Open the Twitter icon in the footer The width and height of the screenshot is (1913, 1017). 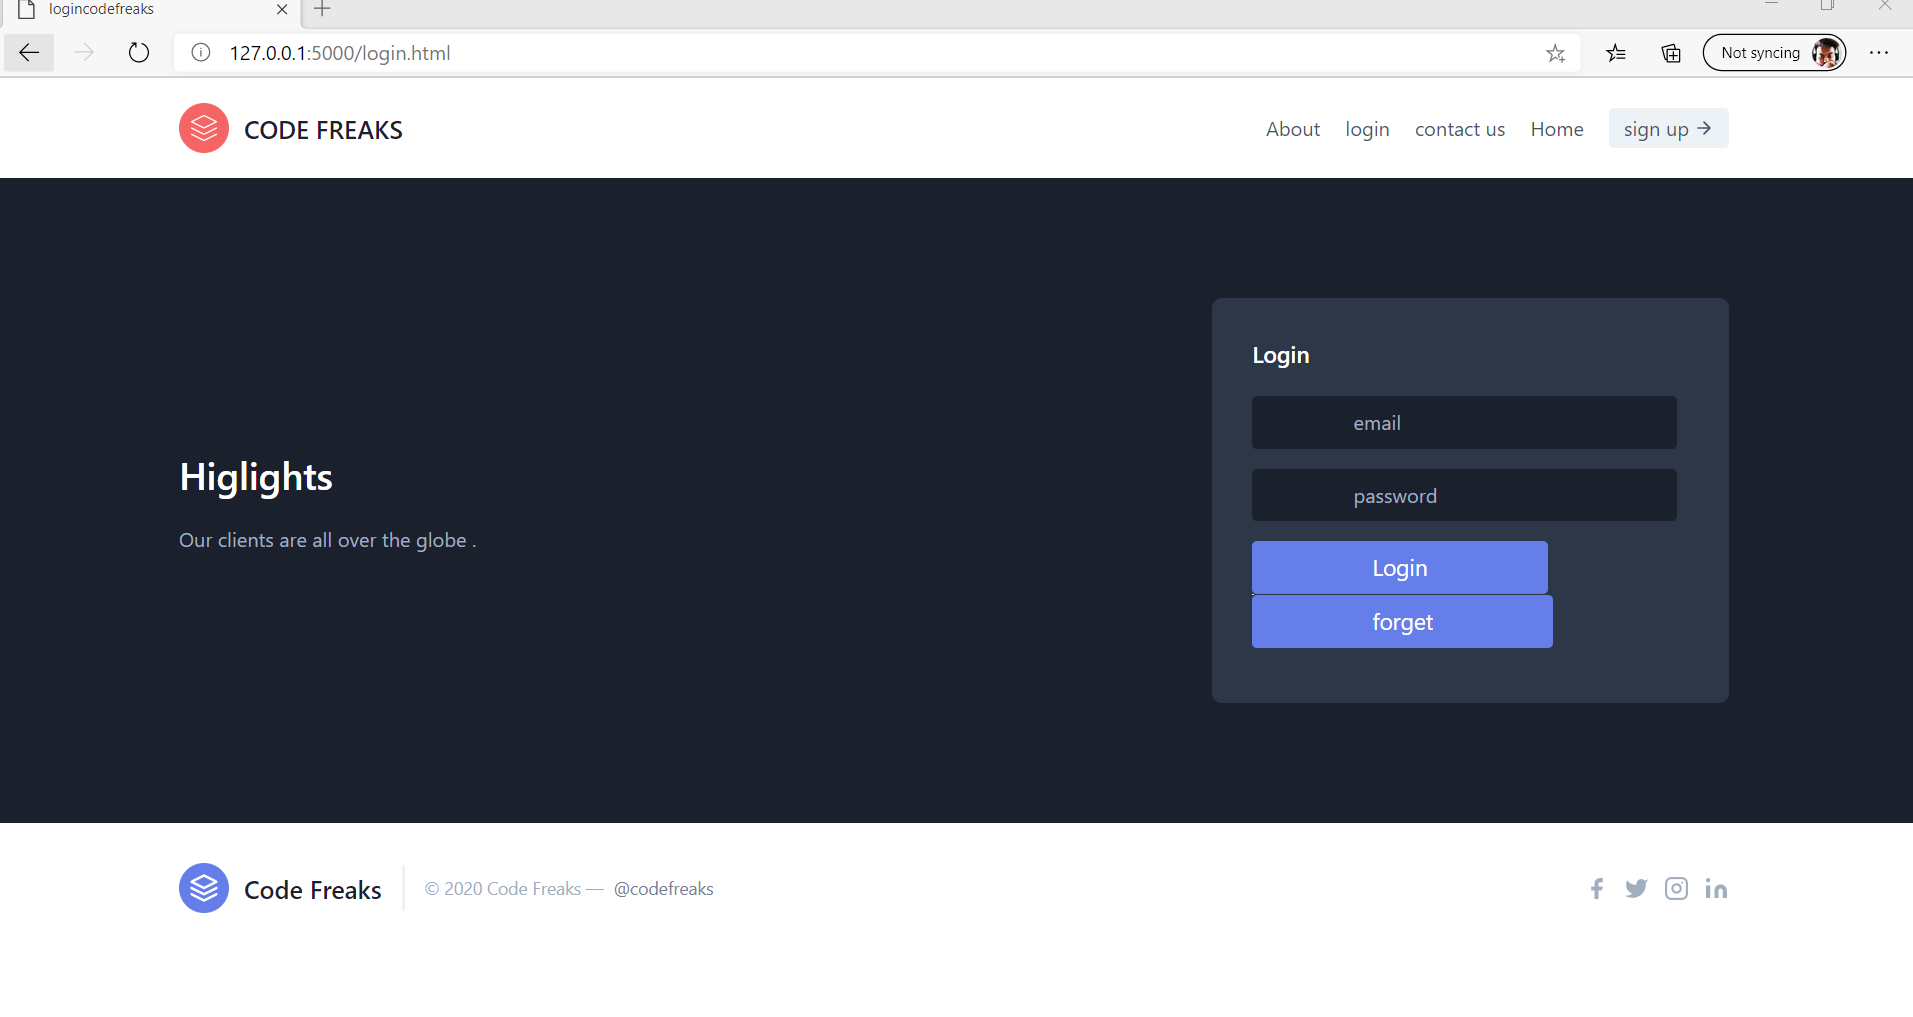pyautogui.click(x=1637, y=888)
